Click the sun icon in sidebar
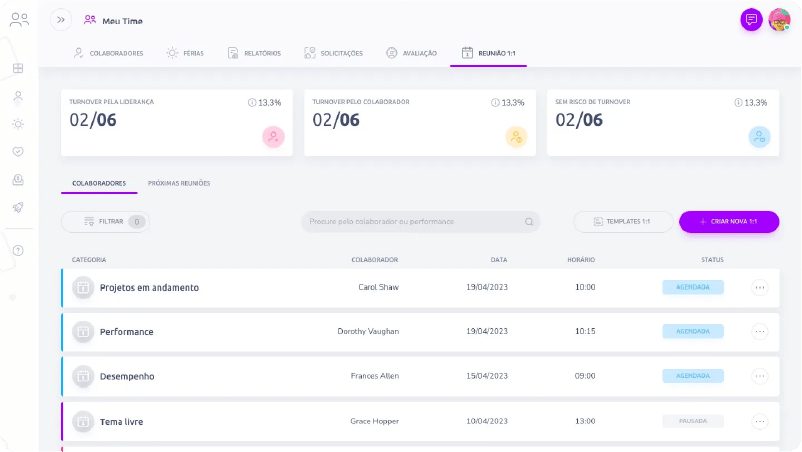 (x=18, y=124)
